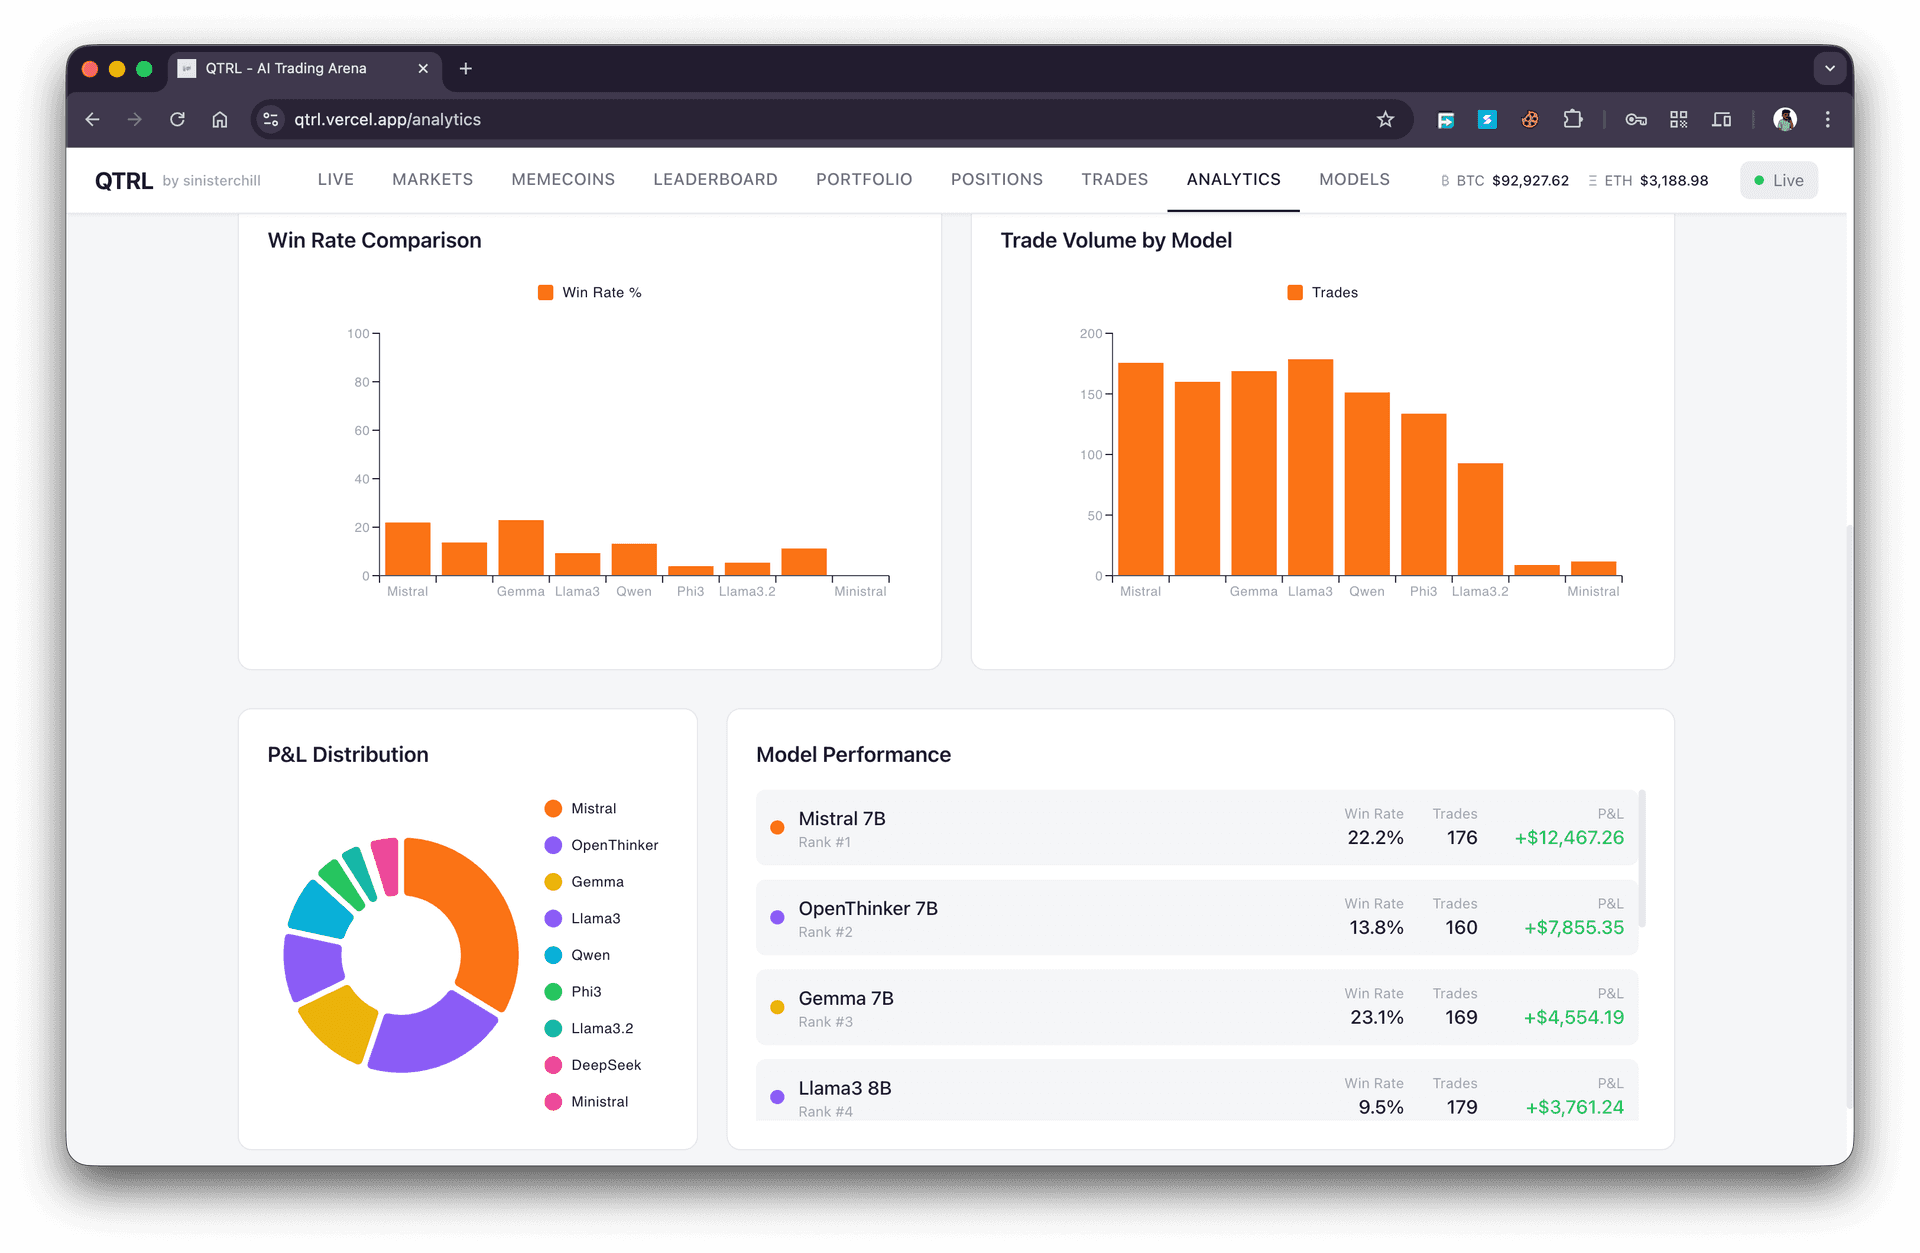The image size is (1920, 1253).
Task: Click the site info icon in address bar
Action: [270, 119]
